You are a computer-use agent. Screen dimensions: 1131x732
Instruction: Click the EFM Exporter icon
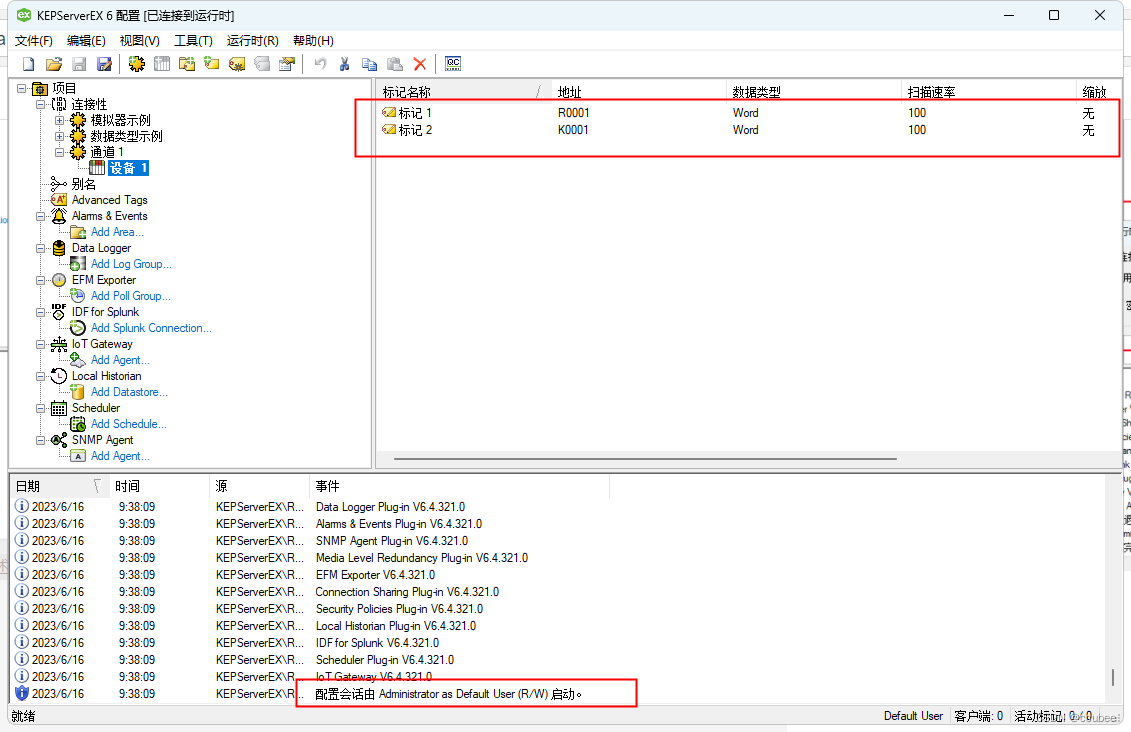coord(58,280)
